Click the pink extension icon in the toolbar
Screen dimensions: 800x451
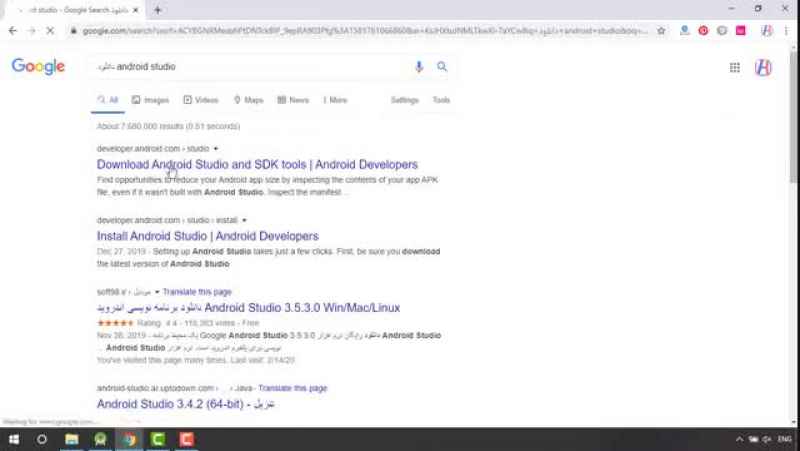[741, 31]
